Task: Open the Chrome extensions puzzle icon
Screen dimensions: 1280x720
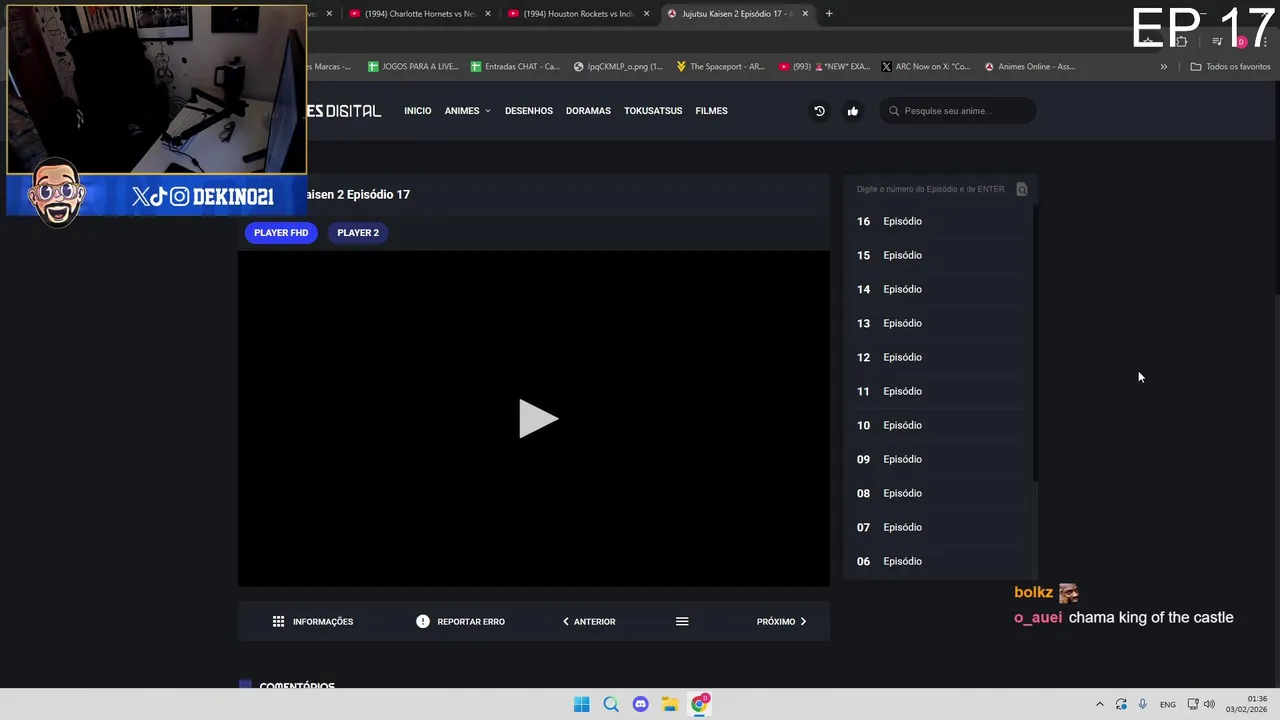Action: coord(1182,41)
